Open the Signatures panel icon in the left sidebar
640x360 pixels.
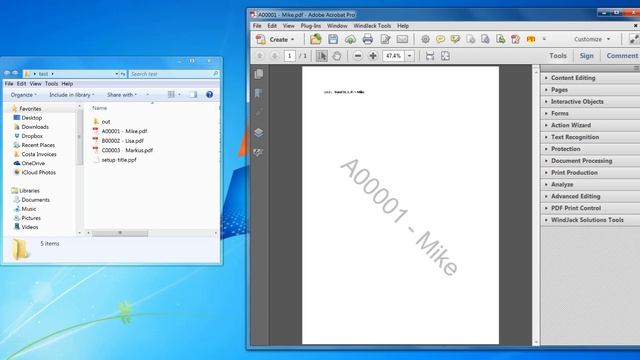point(258,153)
